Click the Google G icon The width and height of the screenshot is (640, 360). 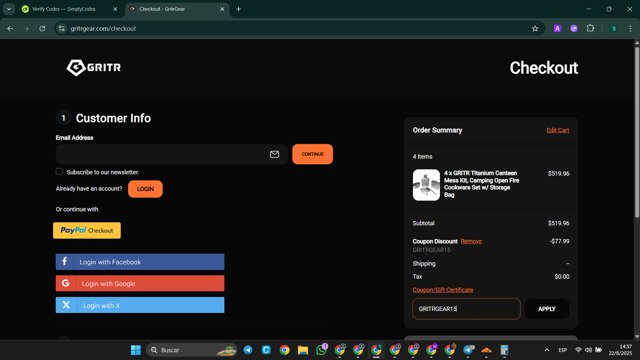pos(65,283)
